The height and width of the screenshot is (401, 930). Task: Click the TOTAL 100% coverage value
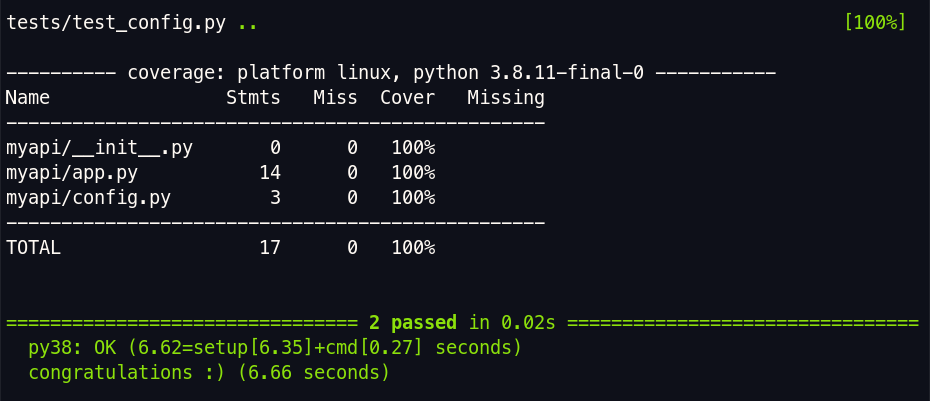tap(413, 248)
